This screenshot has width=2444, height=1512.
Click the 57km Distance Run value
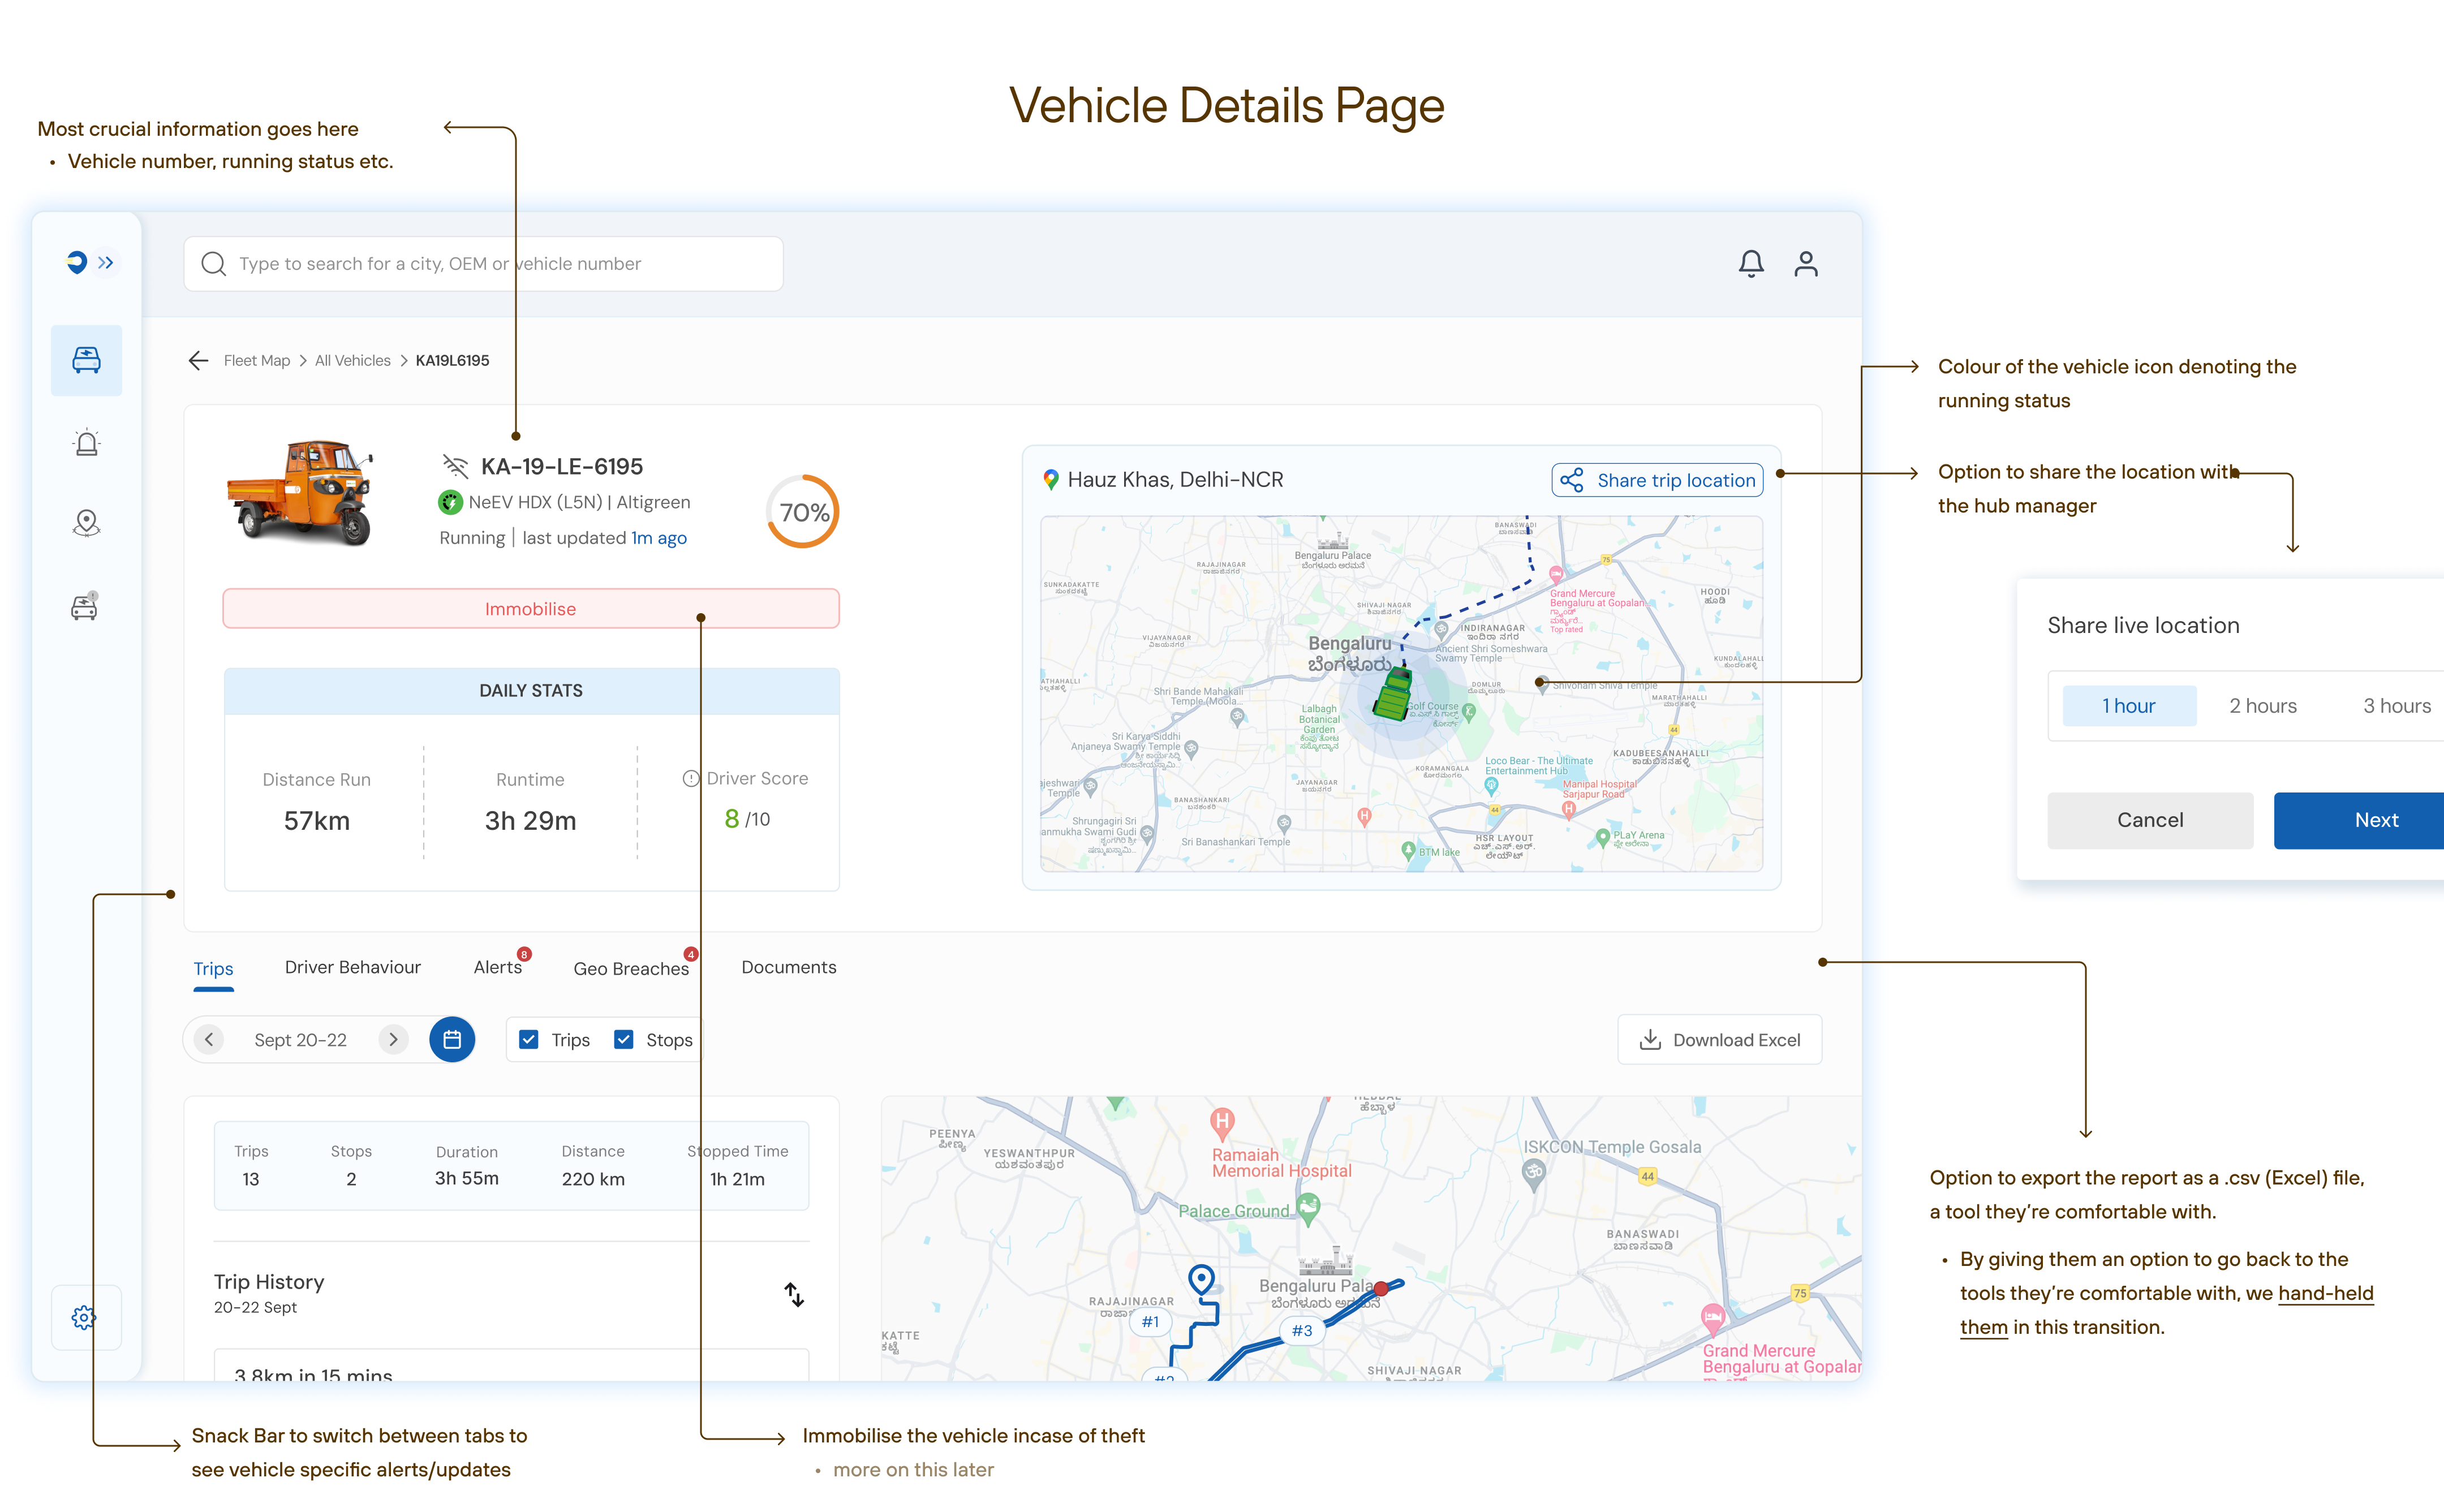coord(317,821)
